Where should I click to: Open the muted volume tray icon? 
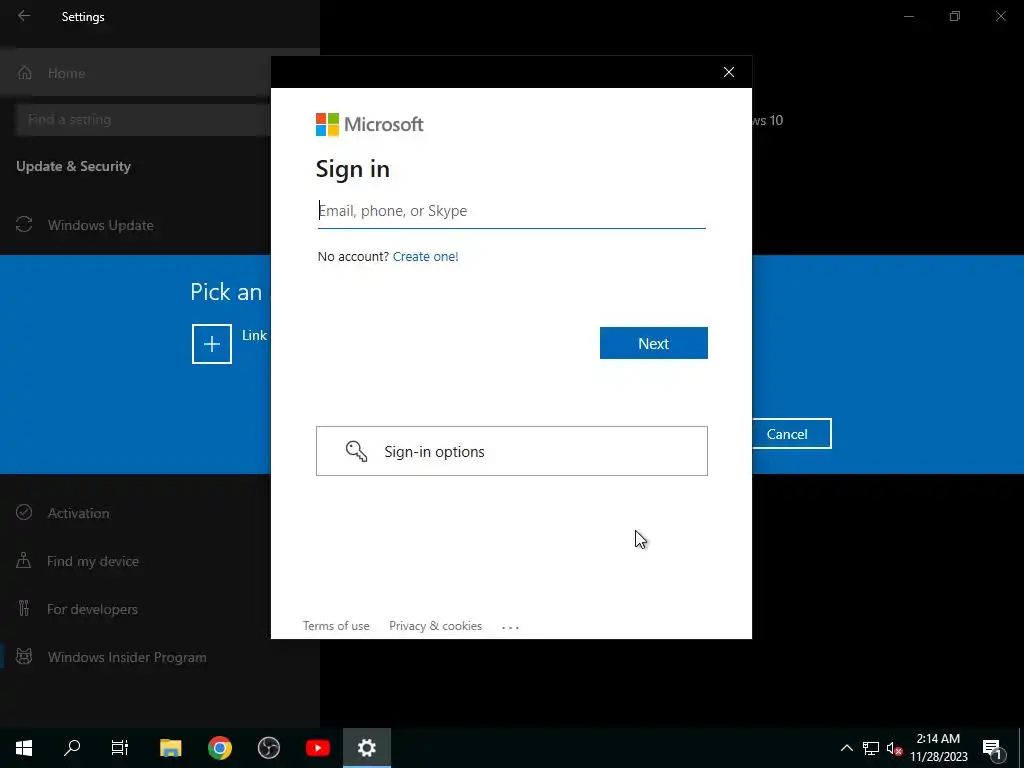[894, 748]
